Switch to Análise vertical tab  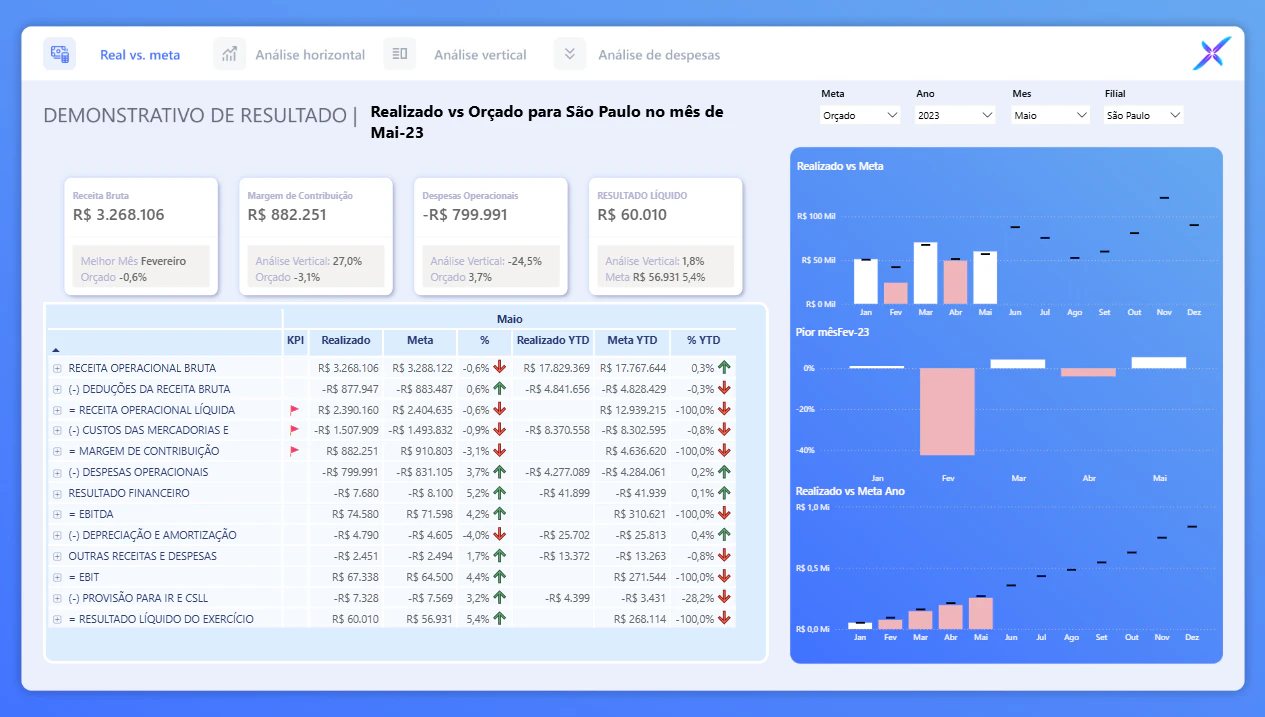point(480,55)
